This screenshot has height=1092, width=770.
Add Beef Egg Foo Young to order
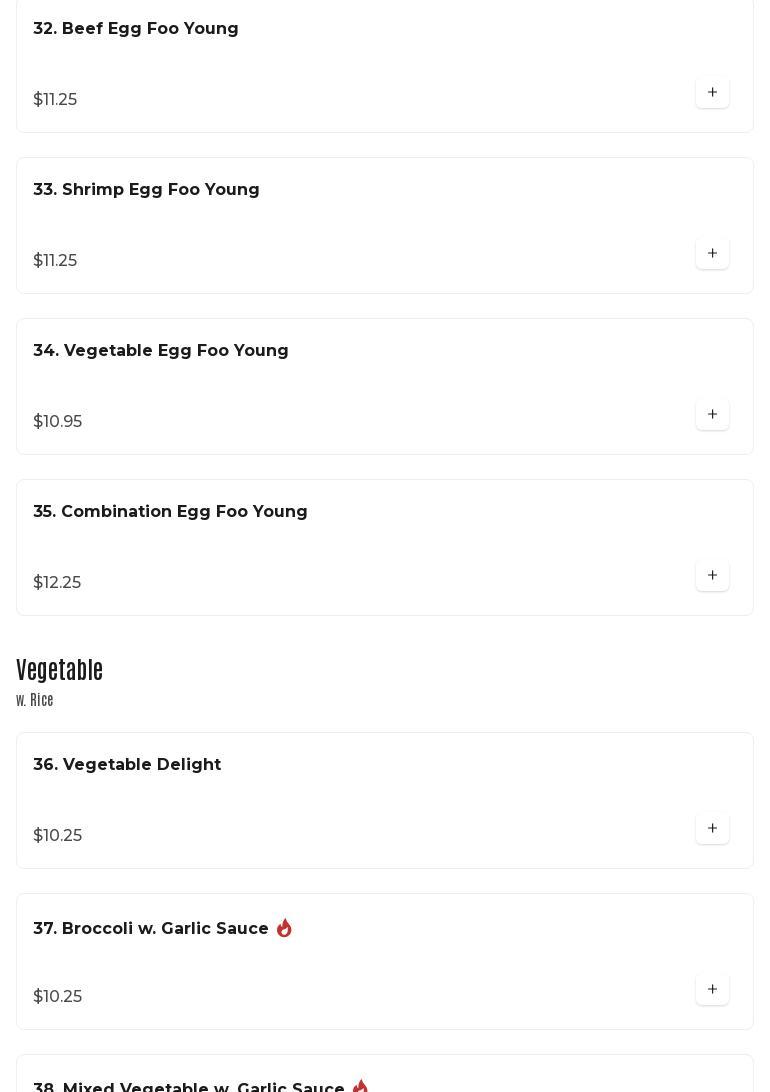[x=712, y=93]
